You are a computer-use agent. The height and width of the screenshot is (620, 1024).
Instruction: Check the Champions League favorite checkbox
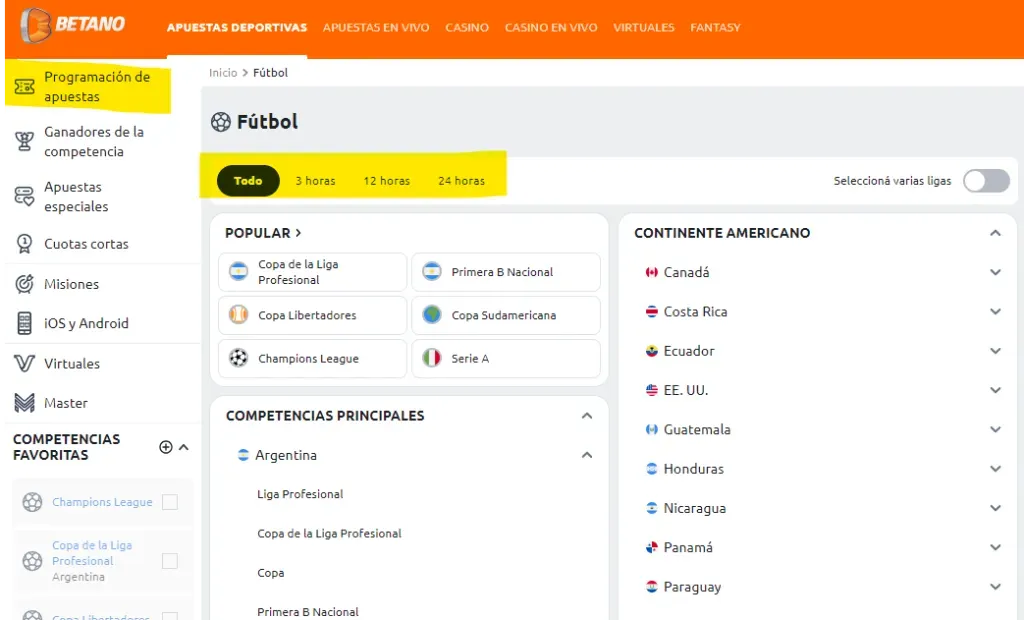[170, 502]
